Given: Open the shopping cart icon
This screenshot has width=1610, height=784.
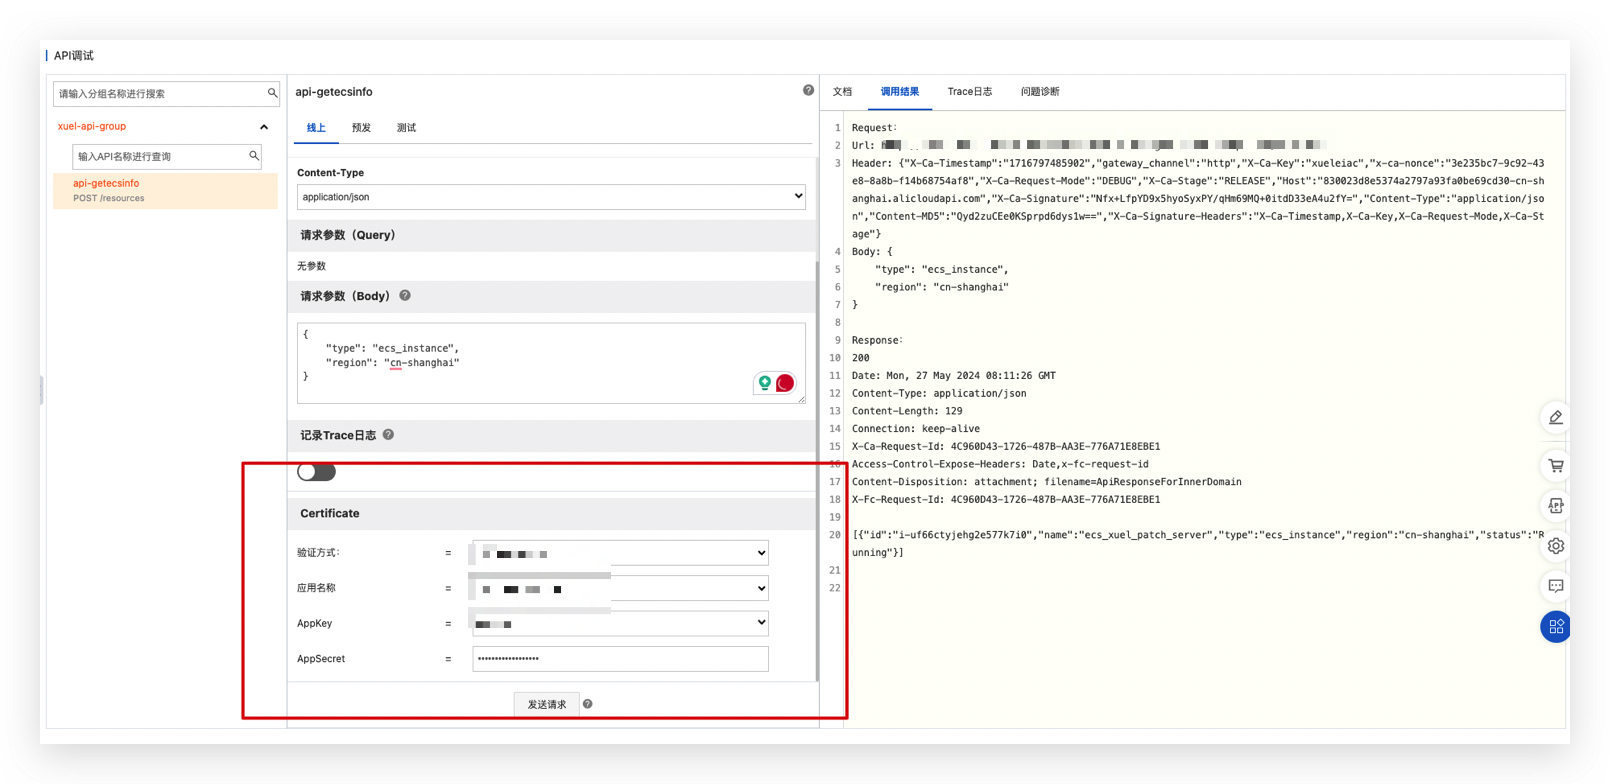Looking at the screenshot, I should (x=1555, y=465).
